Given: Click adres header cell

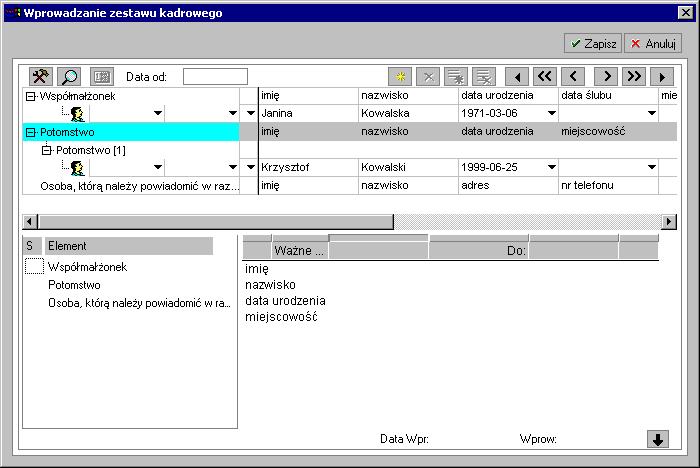Looking at the screenshot, I should (508, 185).
